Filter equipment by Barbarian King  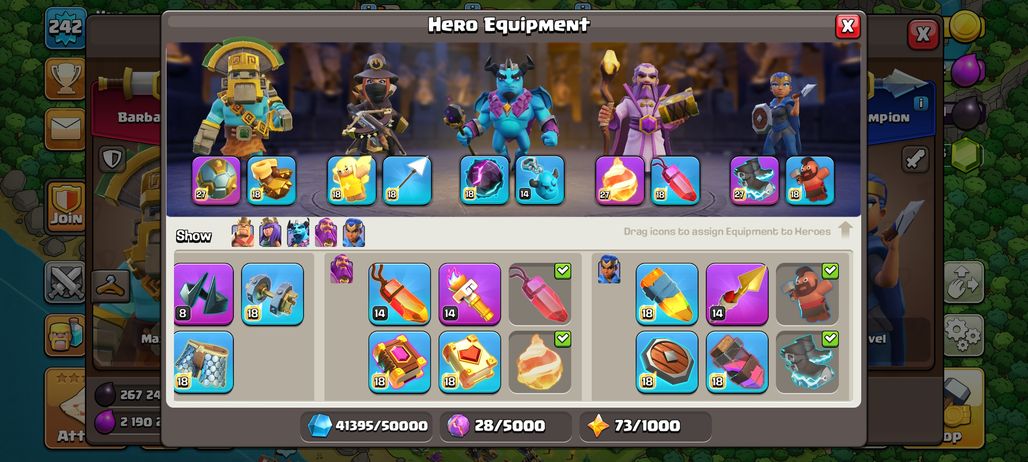[243, 233]
